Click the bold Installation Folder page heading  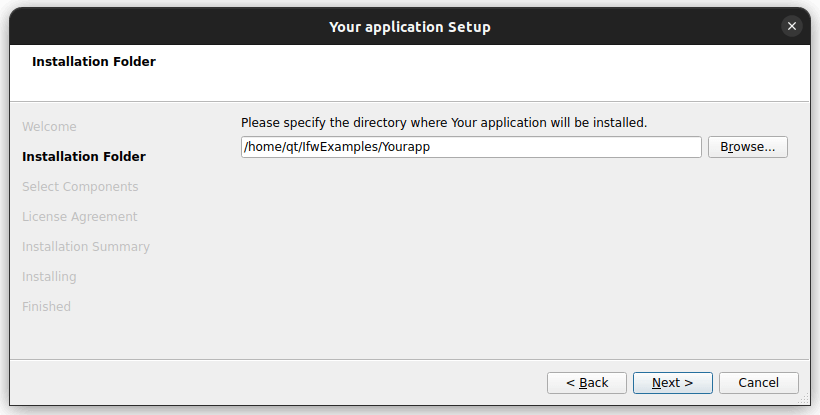(x=94, y=62)
